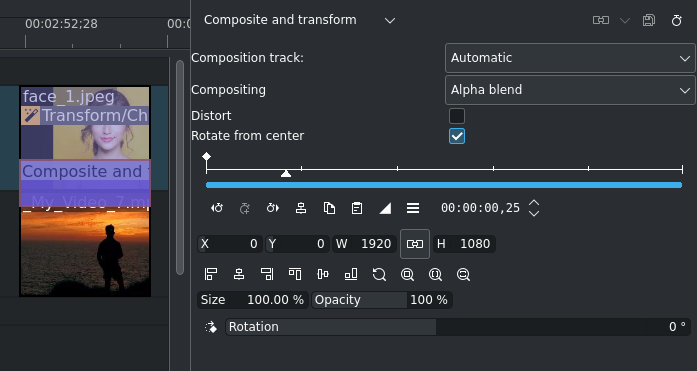The width and height of the screenshot is (697, 371).
Task: Click the dimmed add keyframe icon
Action: coord(245,208)
